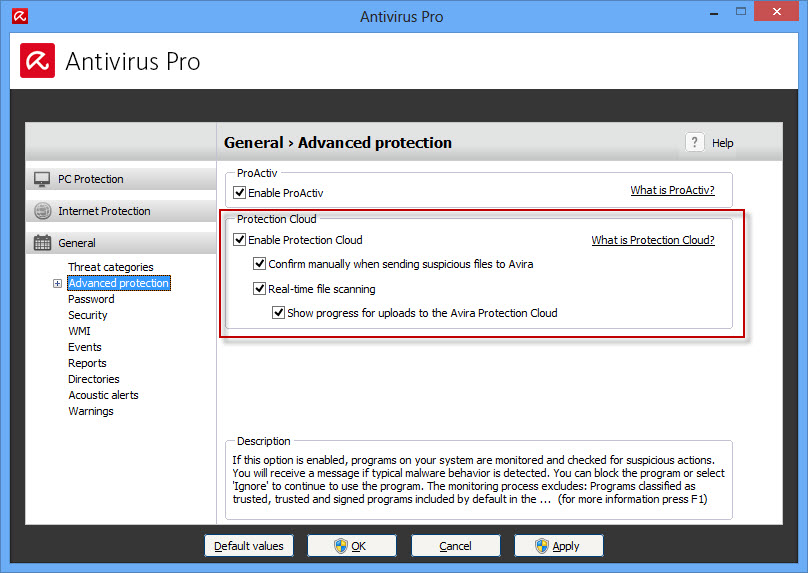Click the Help question mark icon
808x573 pixels.
tap(695, 142)
